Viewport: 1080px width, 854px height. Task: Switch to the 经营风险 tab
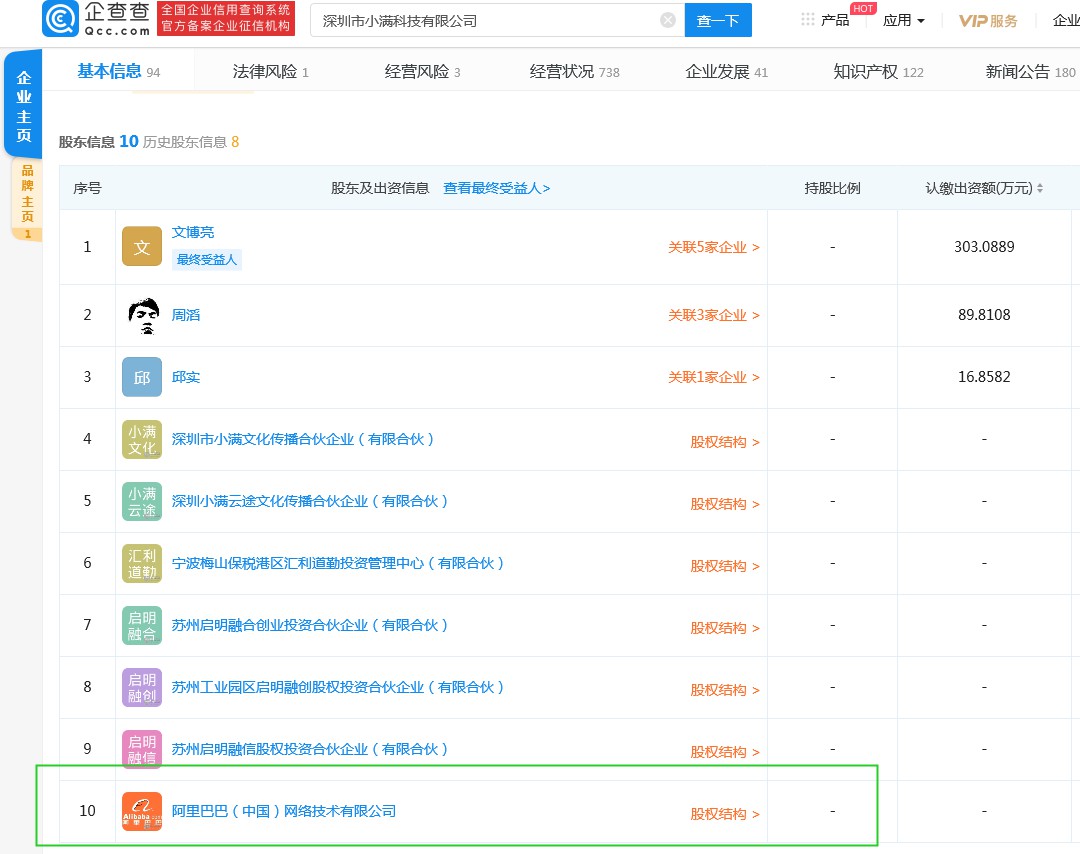pyautogui.click(x=422, y=72)
